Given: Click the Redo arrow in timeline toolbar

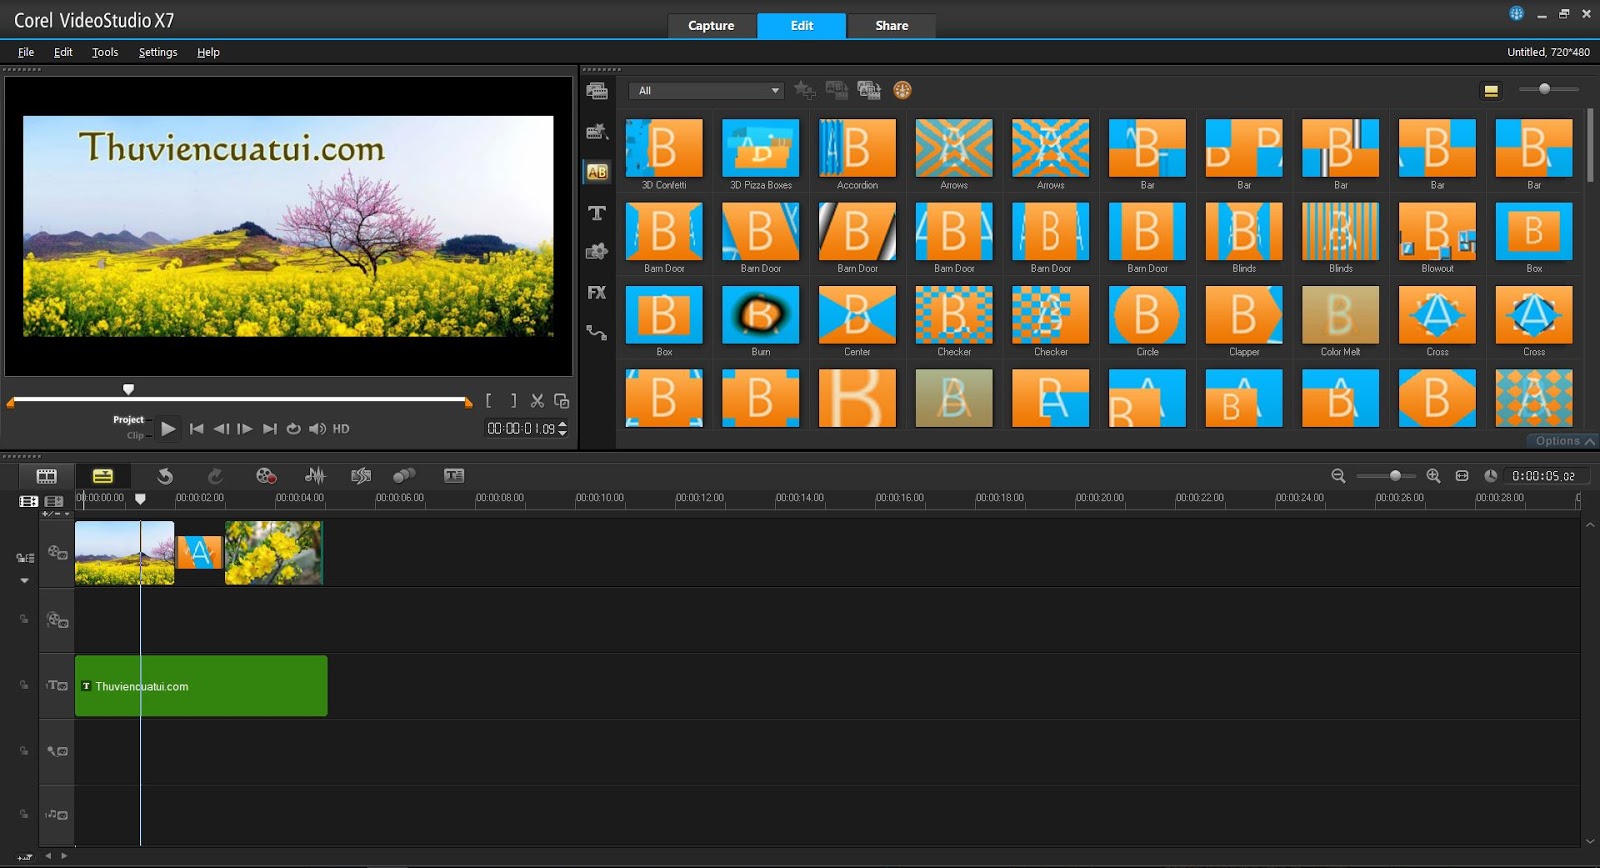Looking at the screenshot, I should [x=215, y=476].
